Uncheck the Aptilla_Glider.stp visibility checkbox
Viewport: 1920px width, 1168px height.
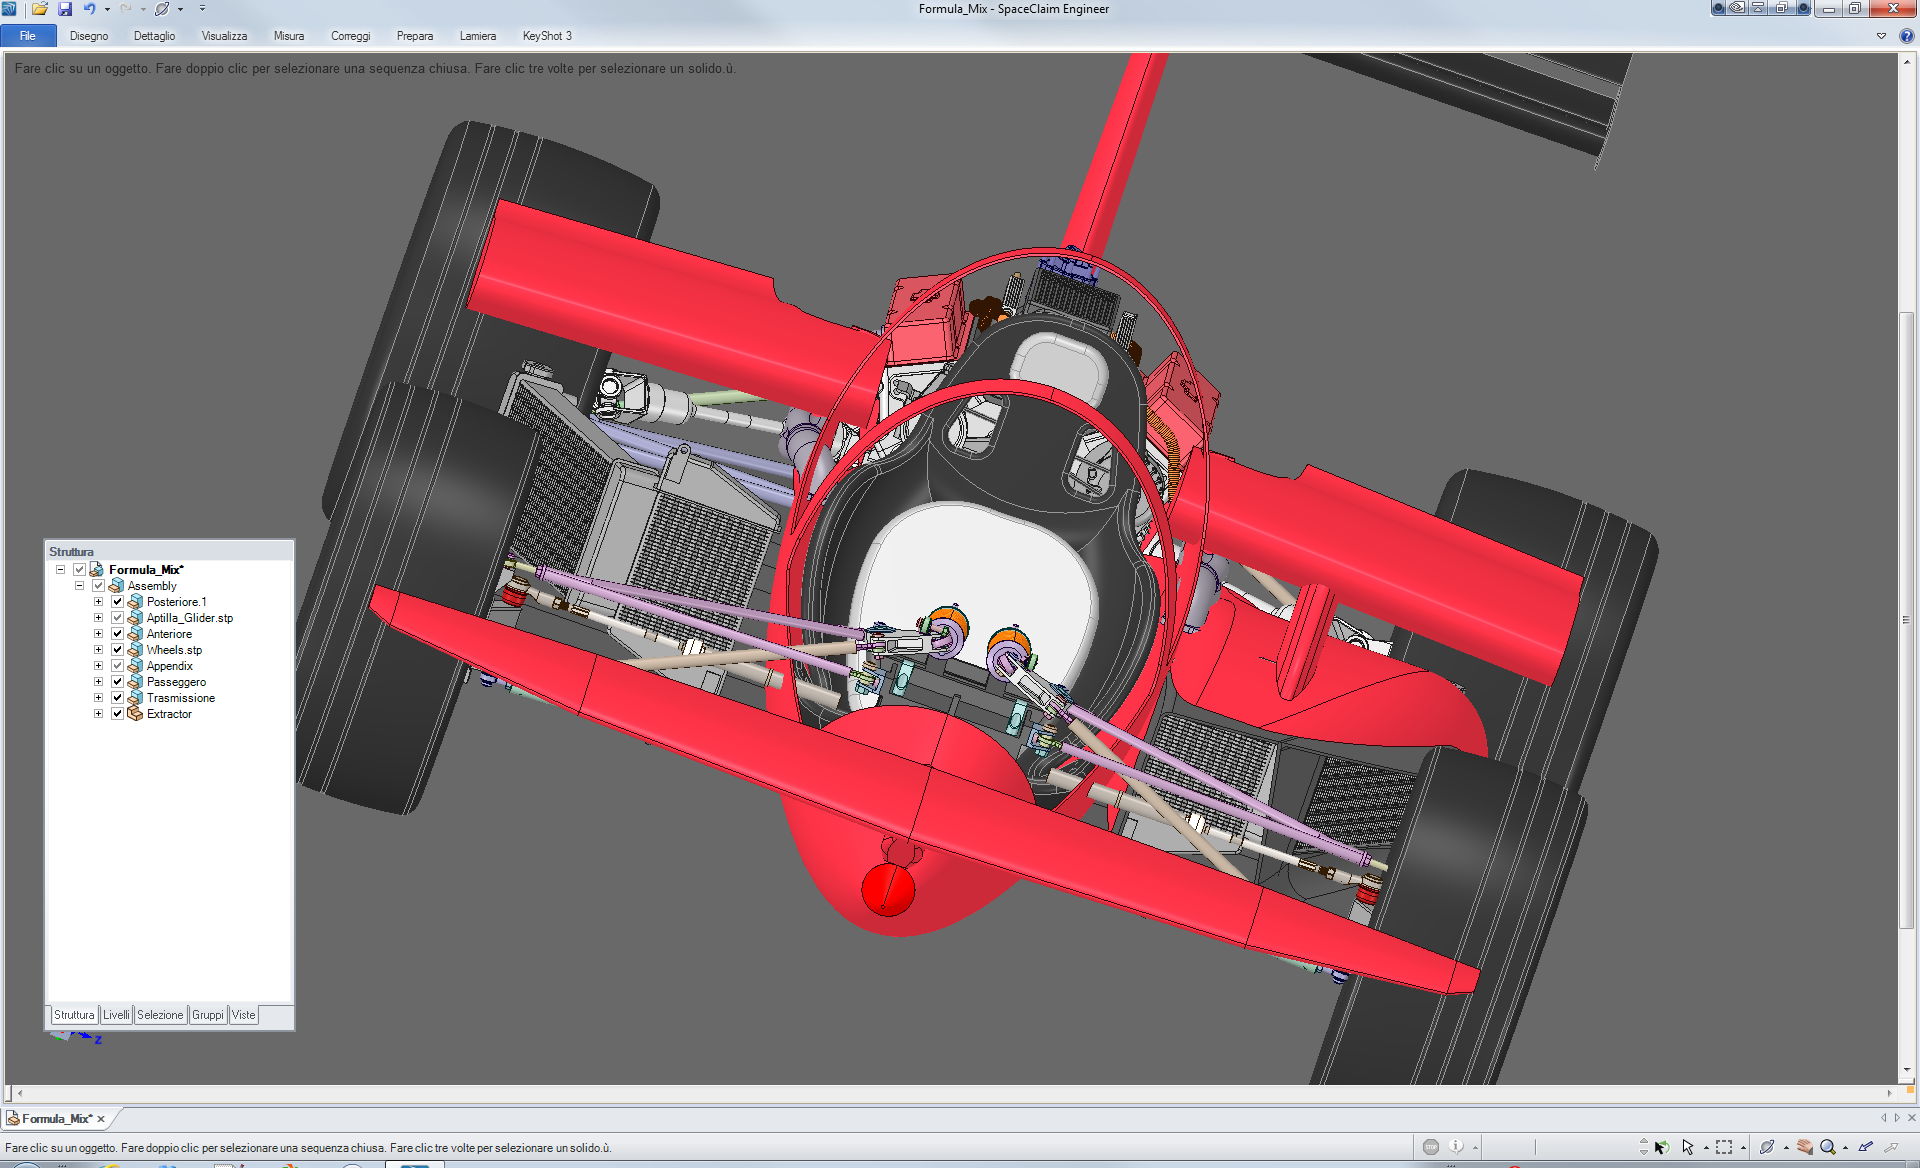pos(117,618)
